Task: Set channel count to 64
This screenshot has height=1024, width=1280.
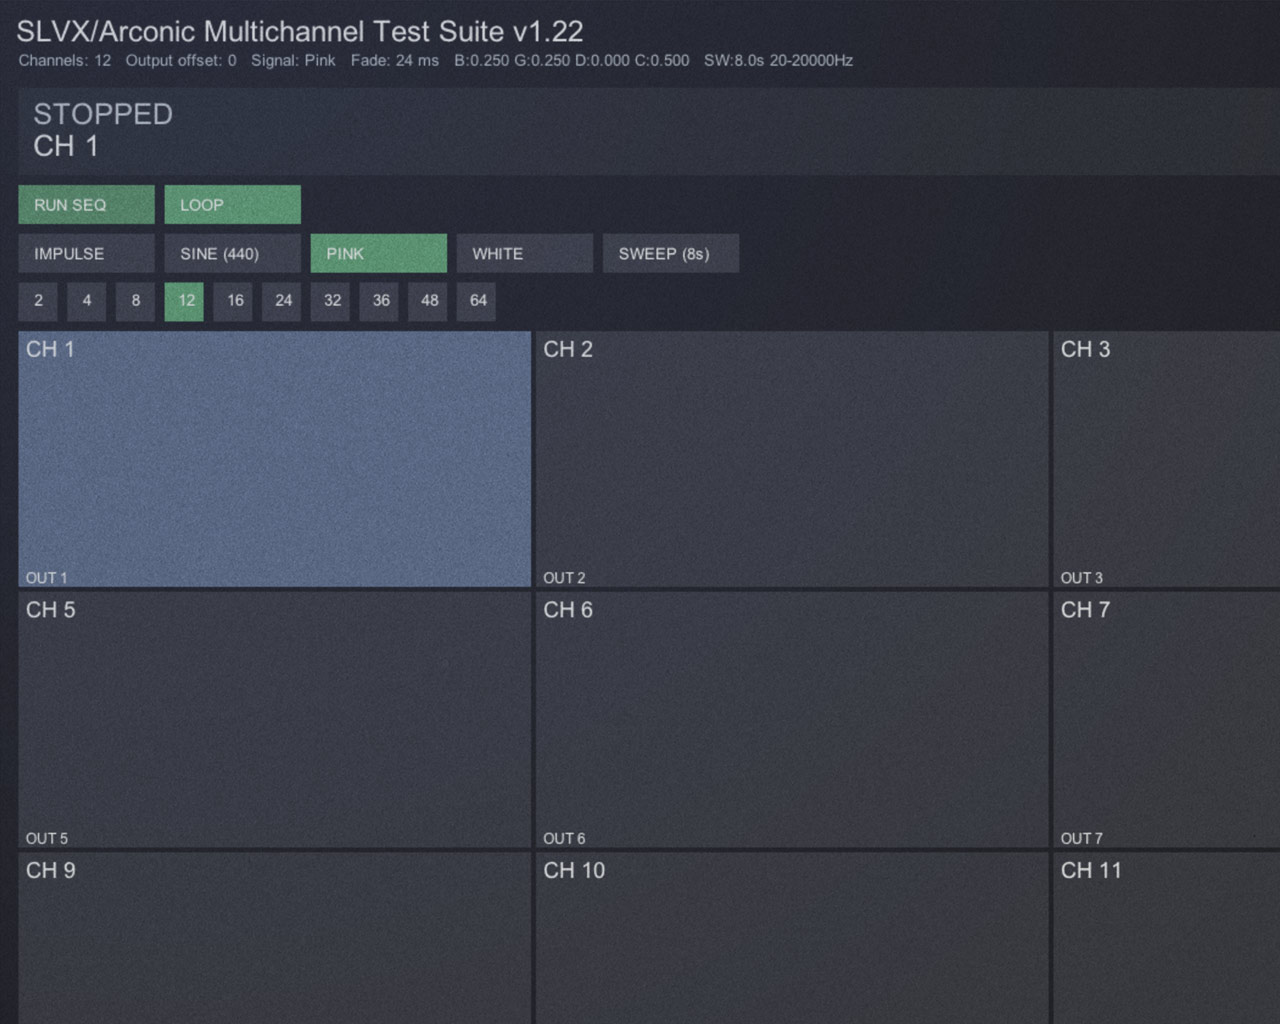Action: [477, 301]
